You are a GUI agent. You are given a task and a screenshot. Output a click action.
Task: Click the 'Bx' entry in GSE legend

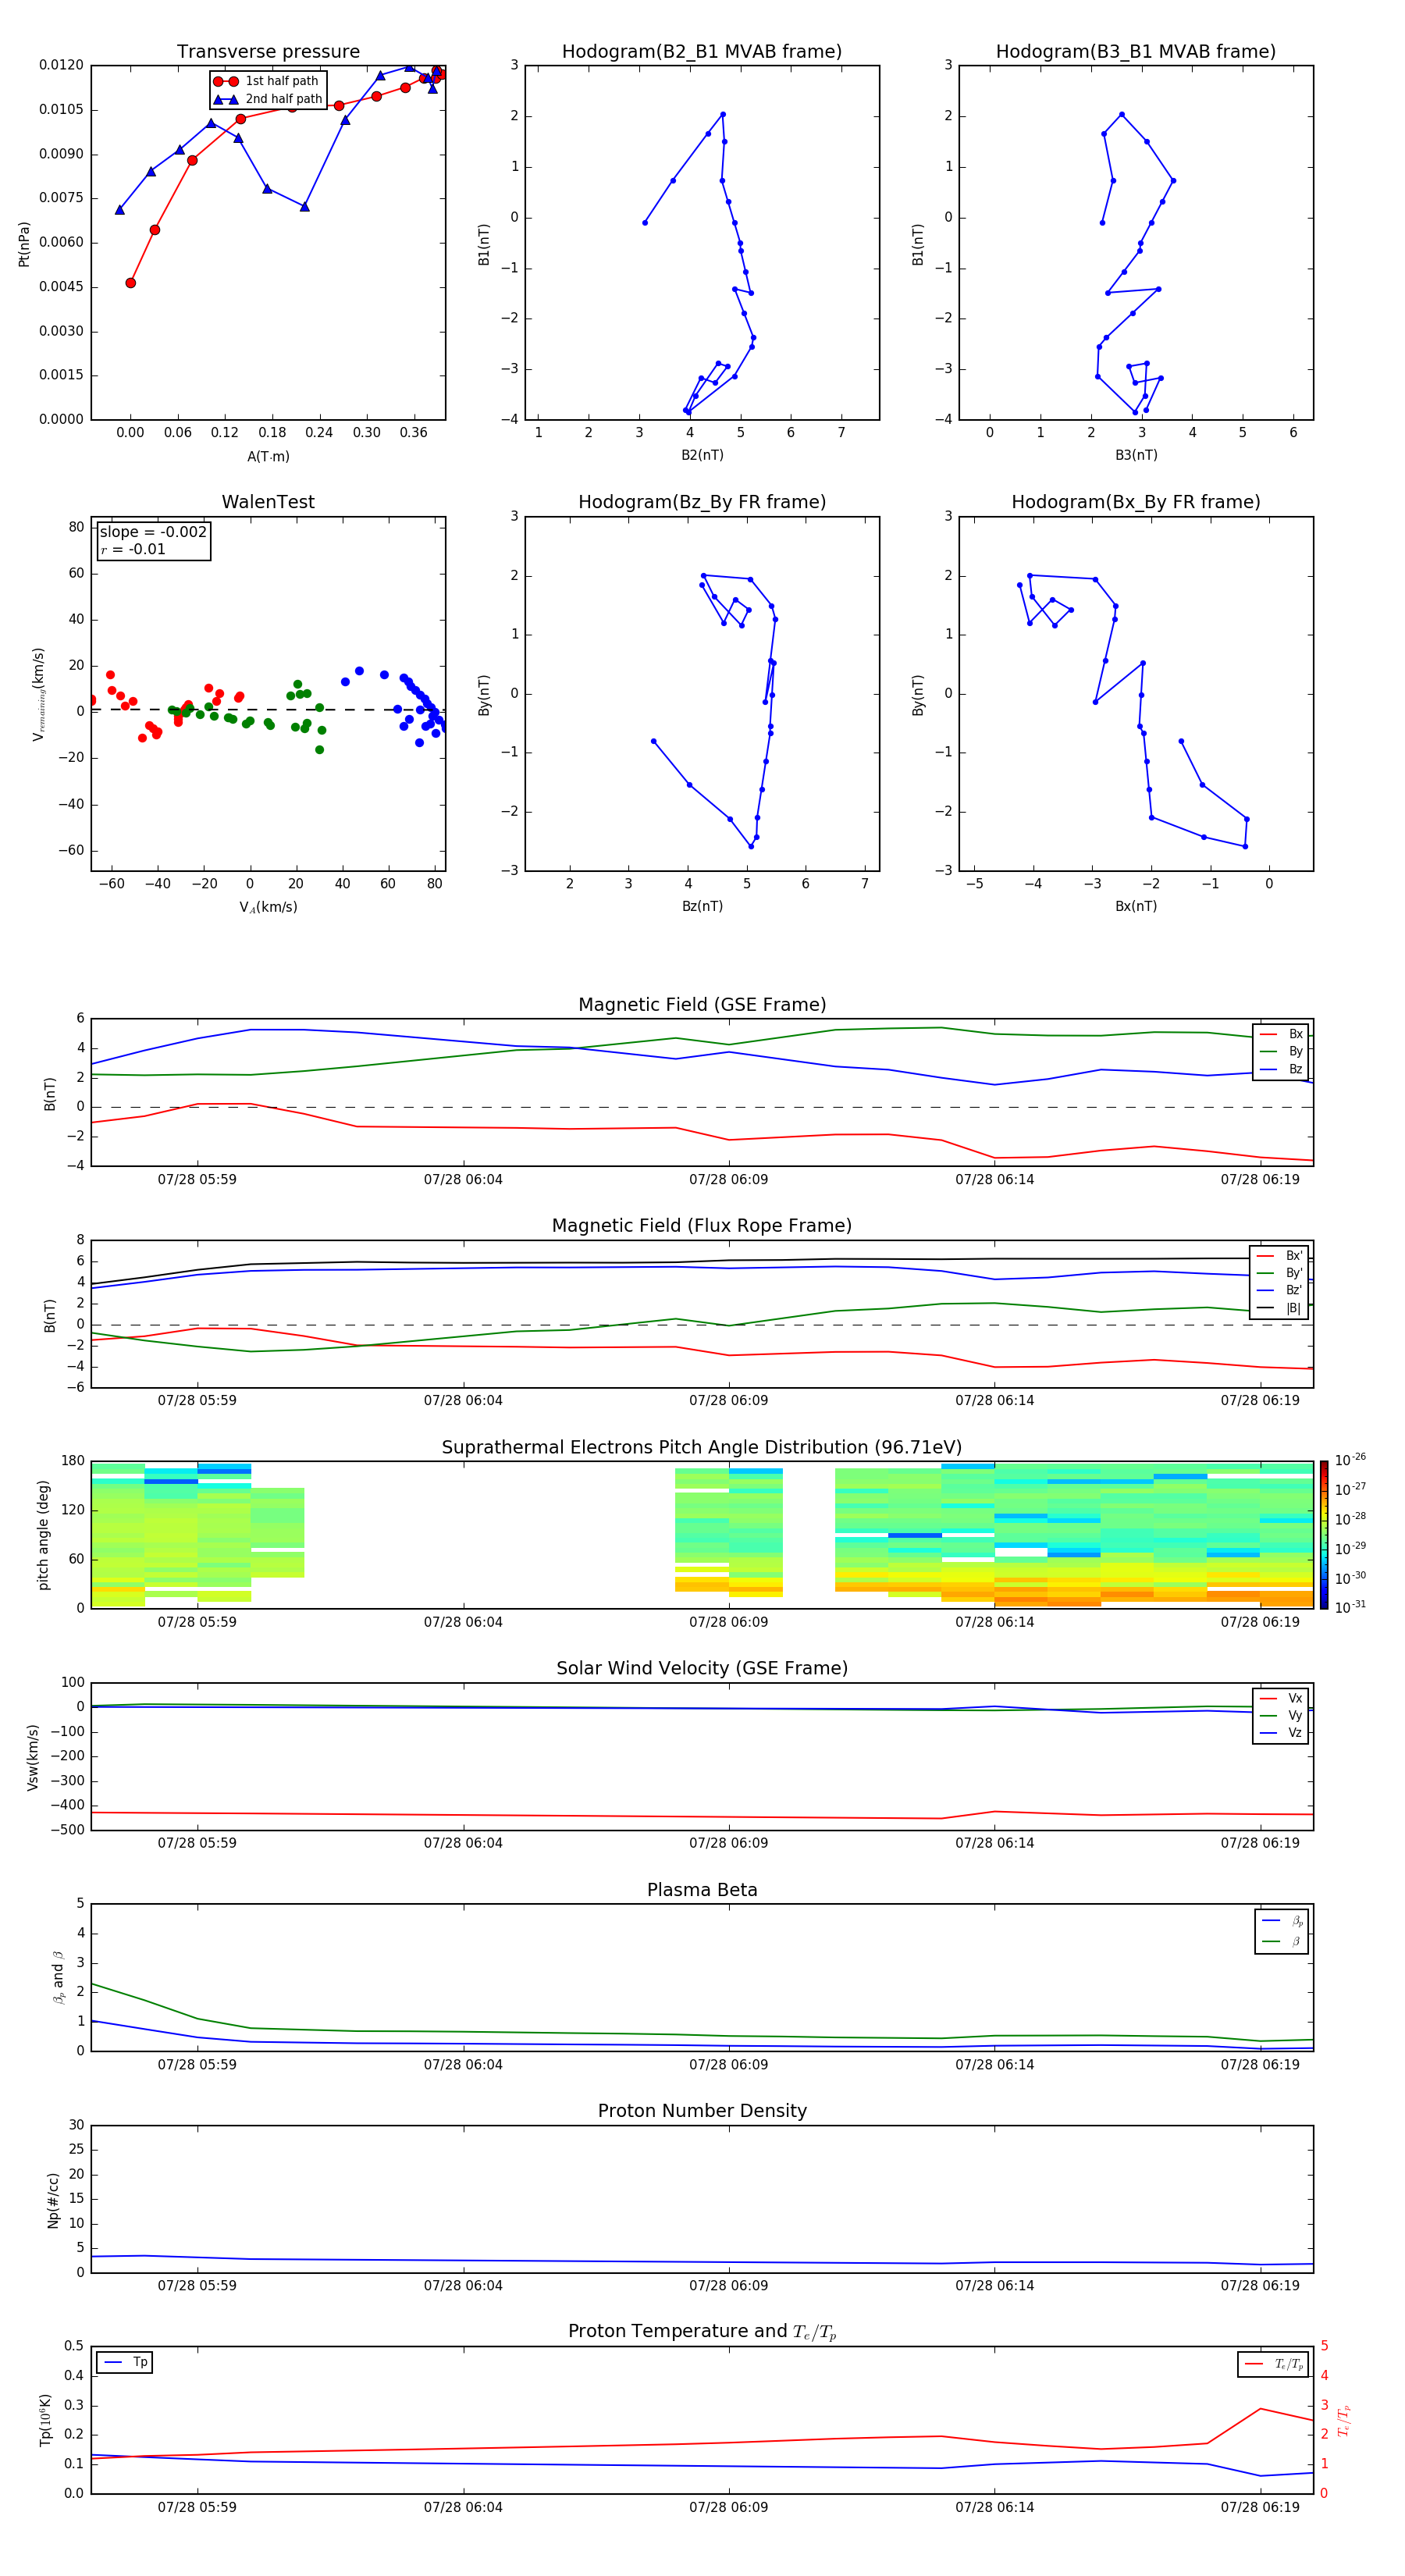(1282, 1034)
